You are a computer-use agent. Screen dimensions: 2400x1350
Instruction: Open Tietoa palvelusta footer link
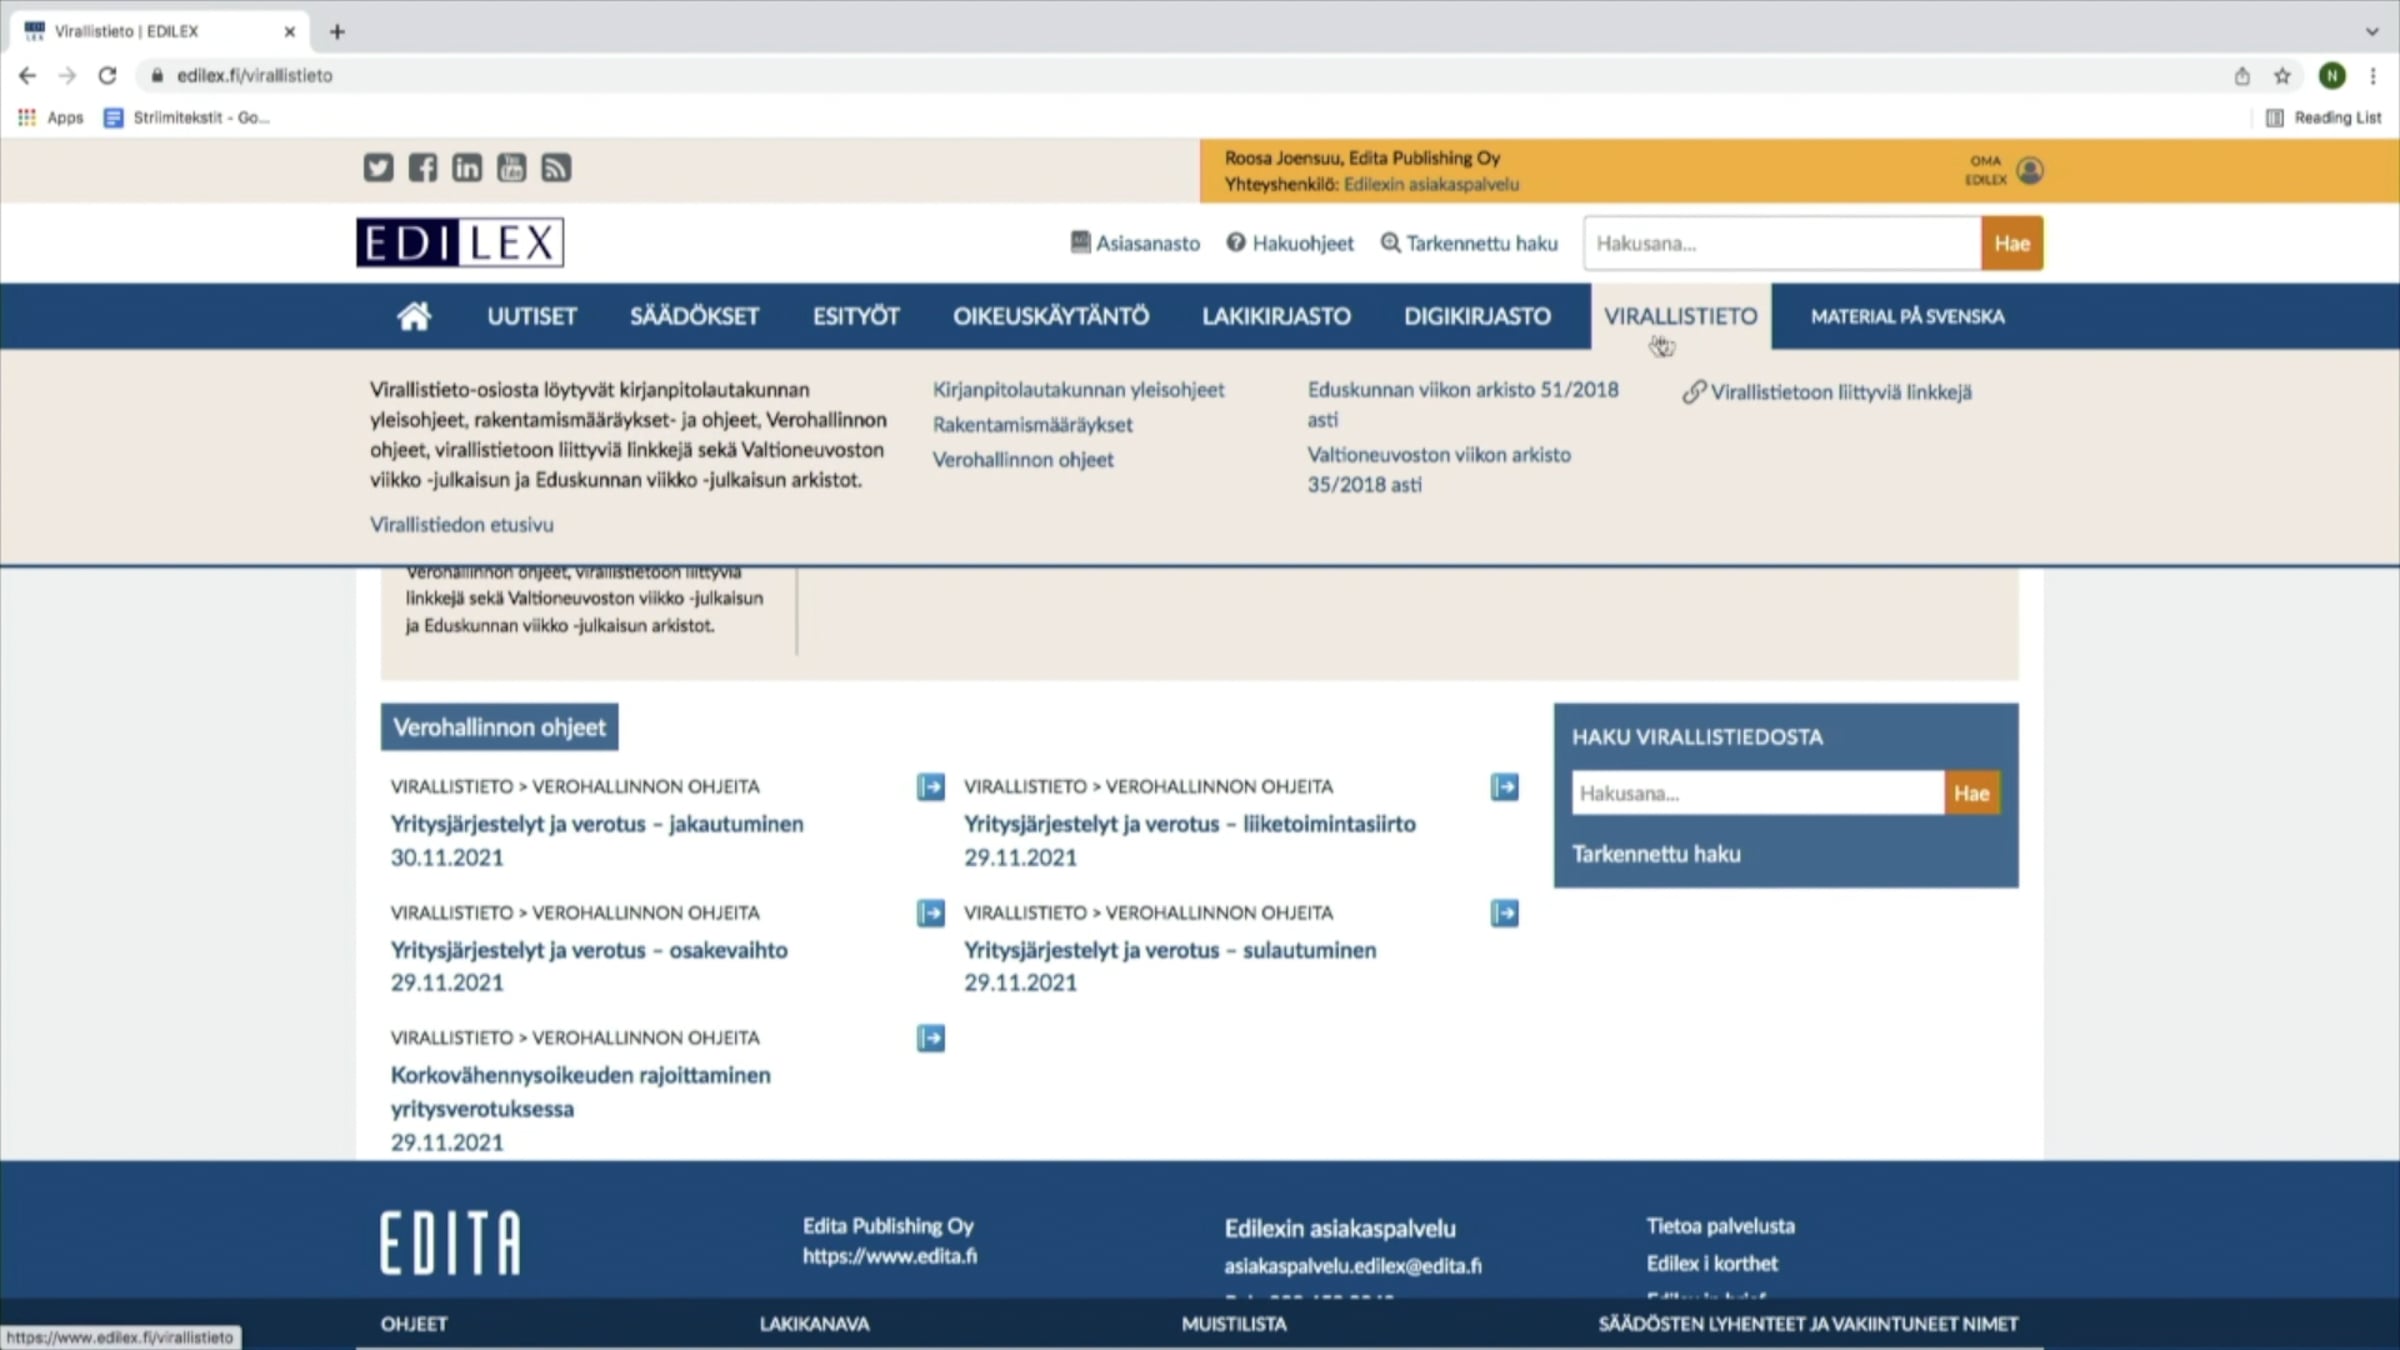pyautogui.click(x=1720, y=1226)
